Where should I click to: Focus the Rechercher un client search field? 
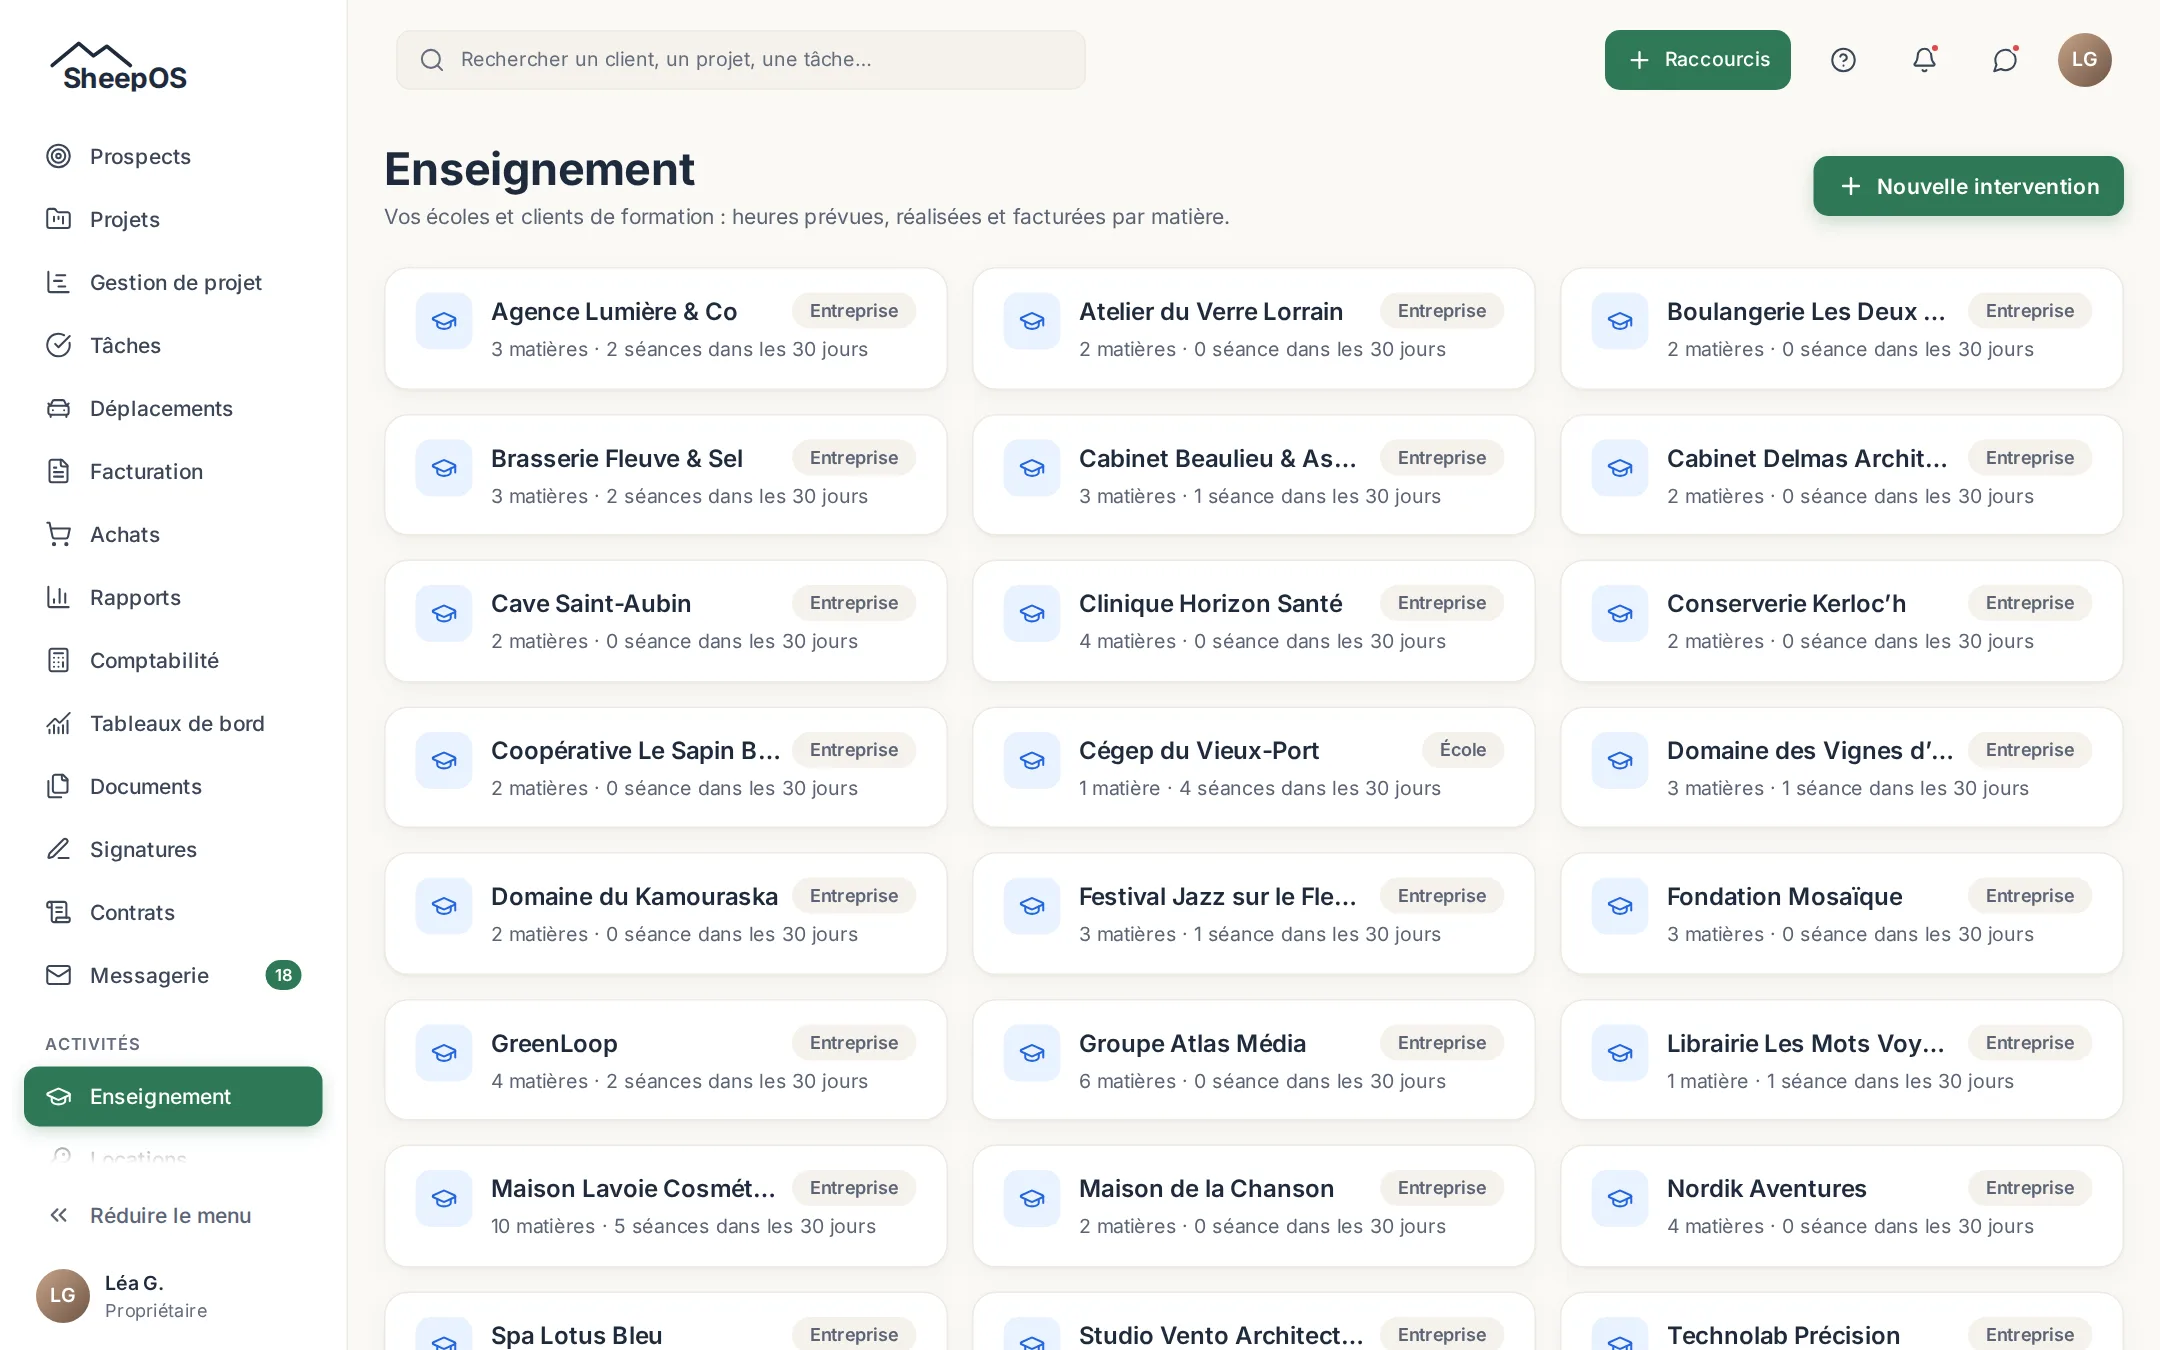[x=741, y=60]
